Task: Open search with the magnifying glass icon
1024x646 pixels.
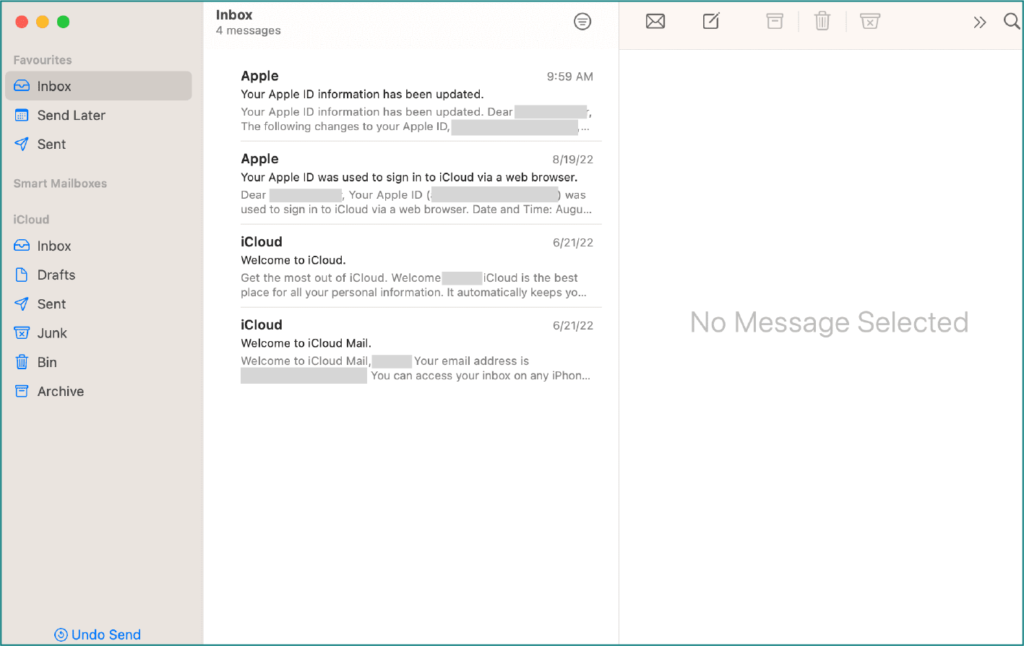Action: tap(1011, 20)
